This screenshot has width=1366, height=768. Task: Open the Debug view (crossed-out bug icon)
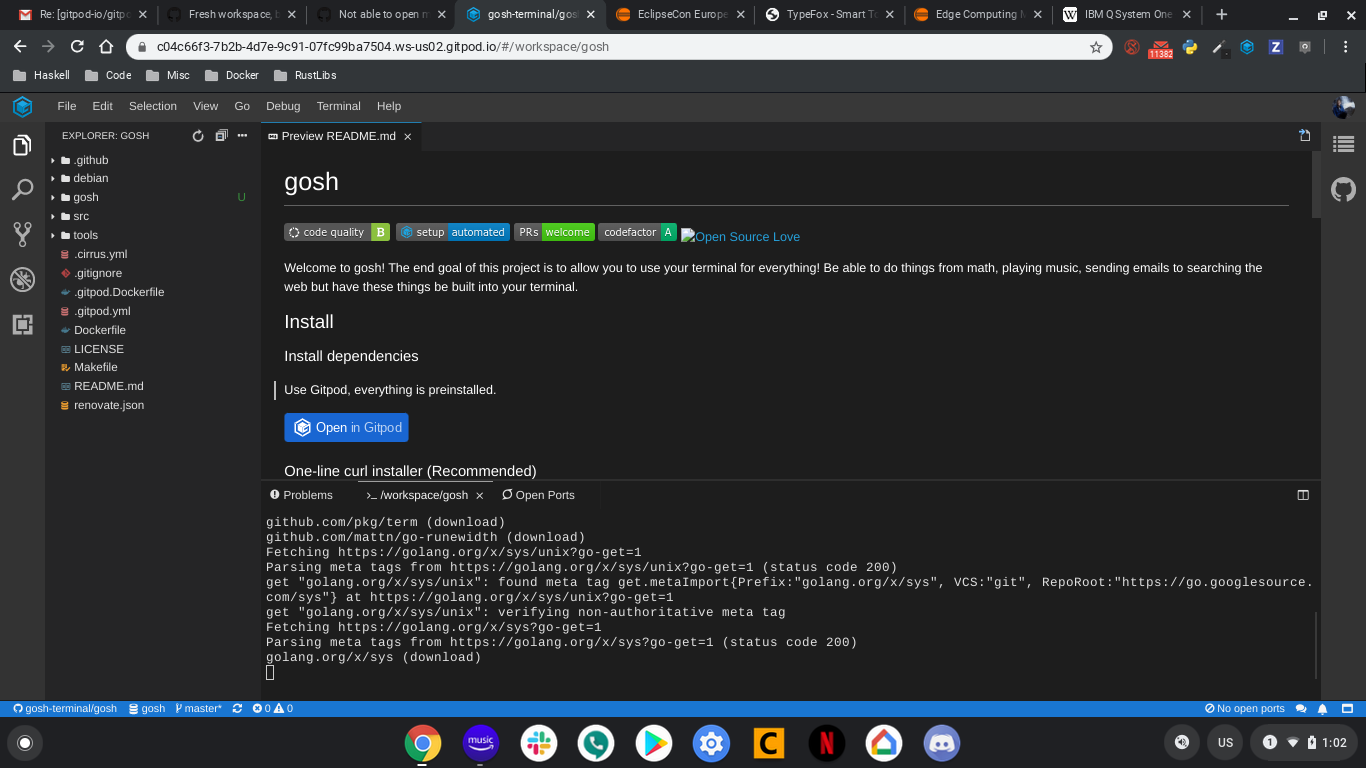click(x=22, y=280)
